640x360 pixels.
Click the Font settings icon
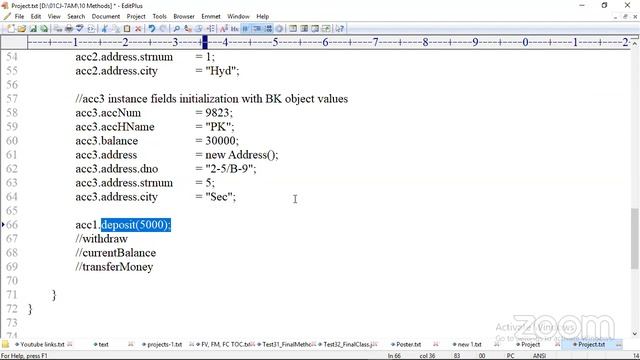pos(224,29)
